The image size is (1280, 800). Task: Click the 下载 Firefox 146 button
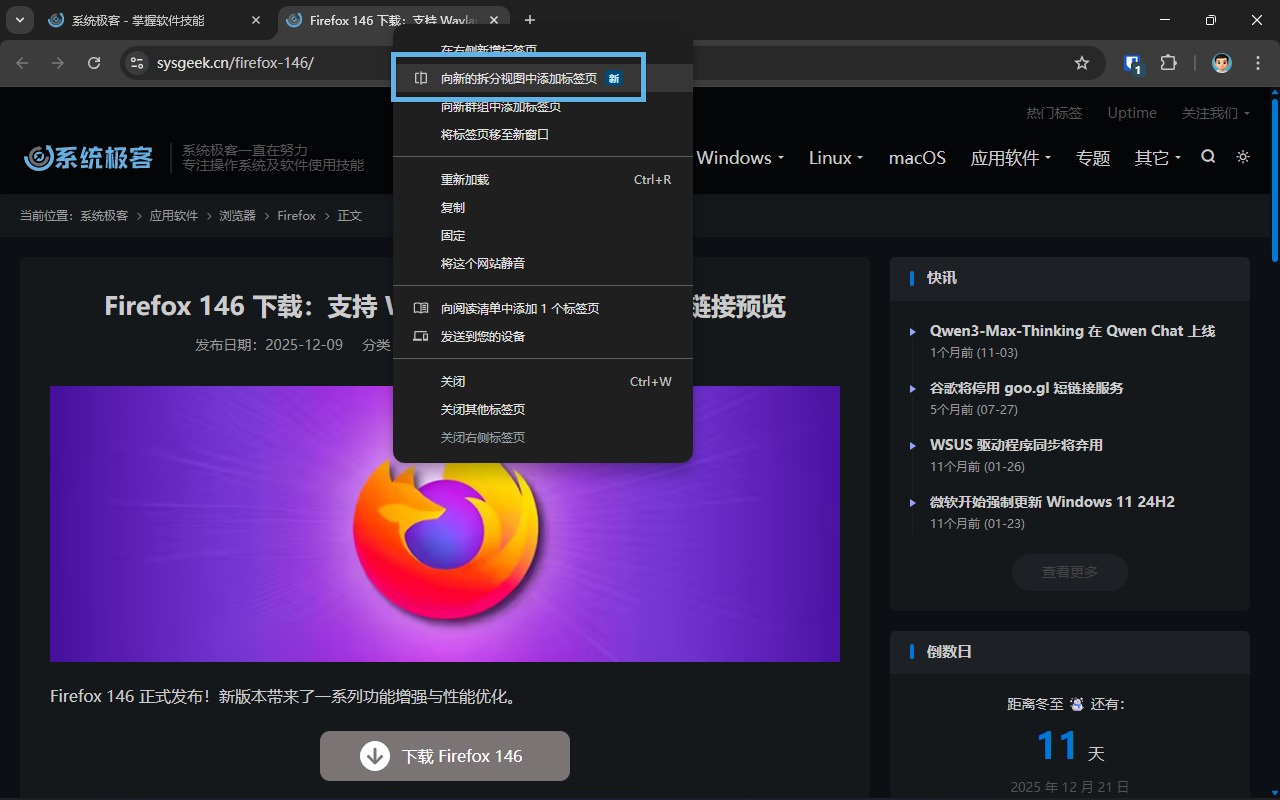click(x=444, y=756)
